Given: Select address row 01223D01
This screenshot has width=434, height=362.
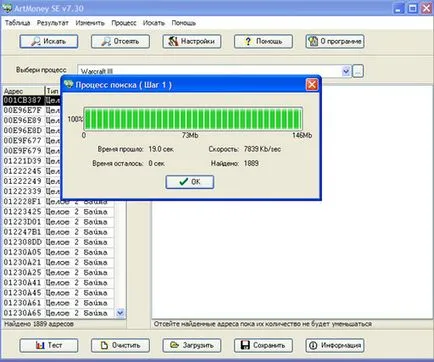Looking at the screenshot, I should click(x=58, y=222).
